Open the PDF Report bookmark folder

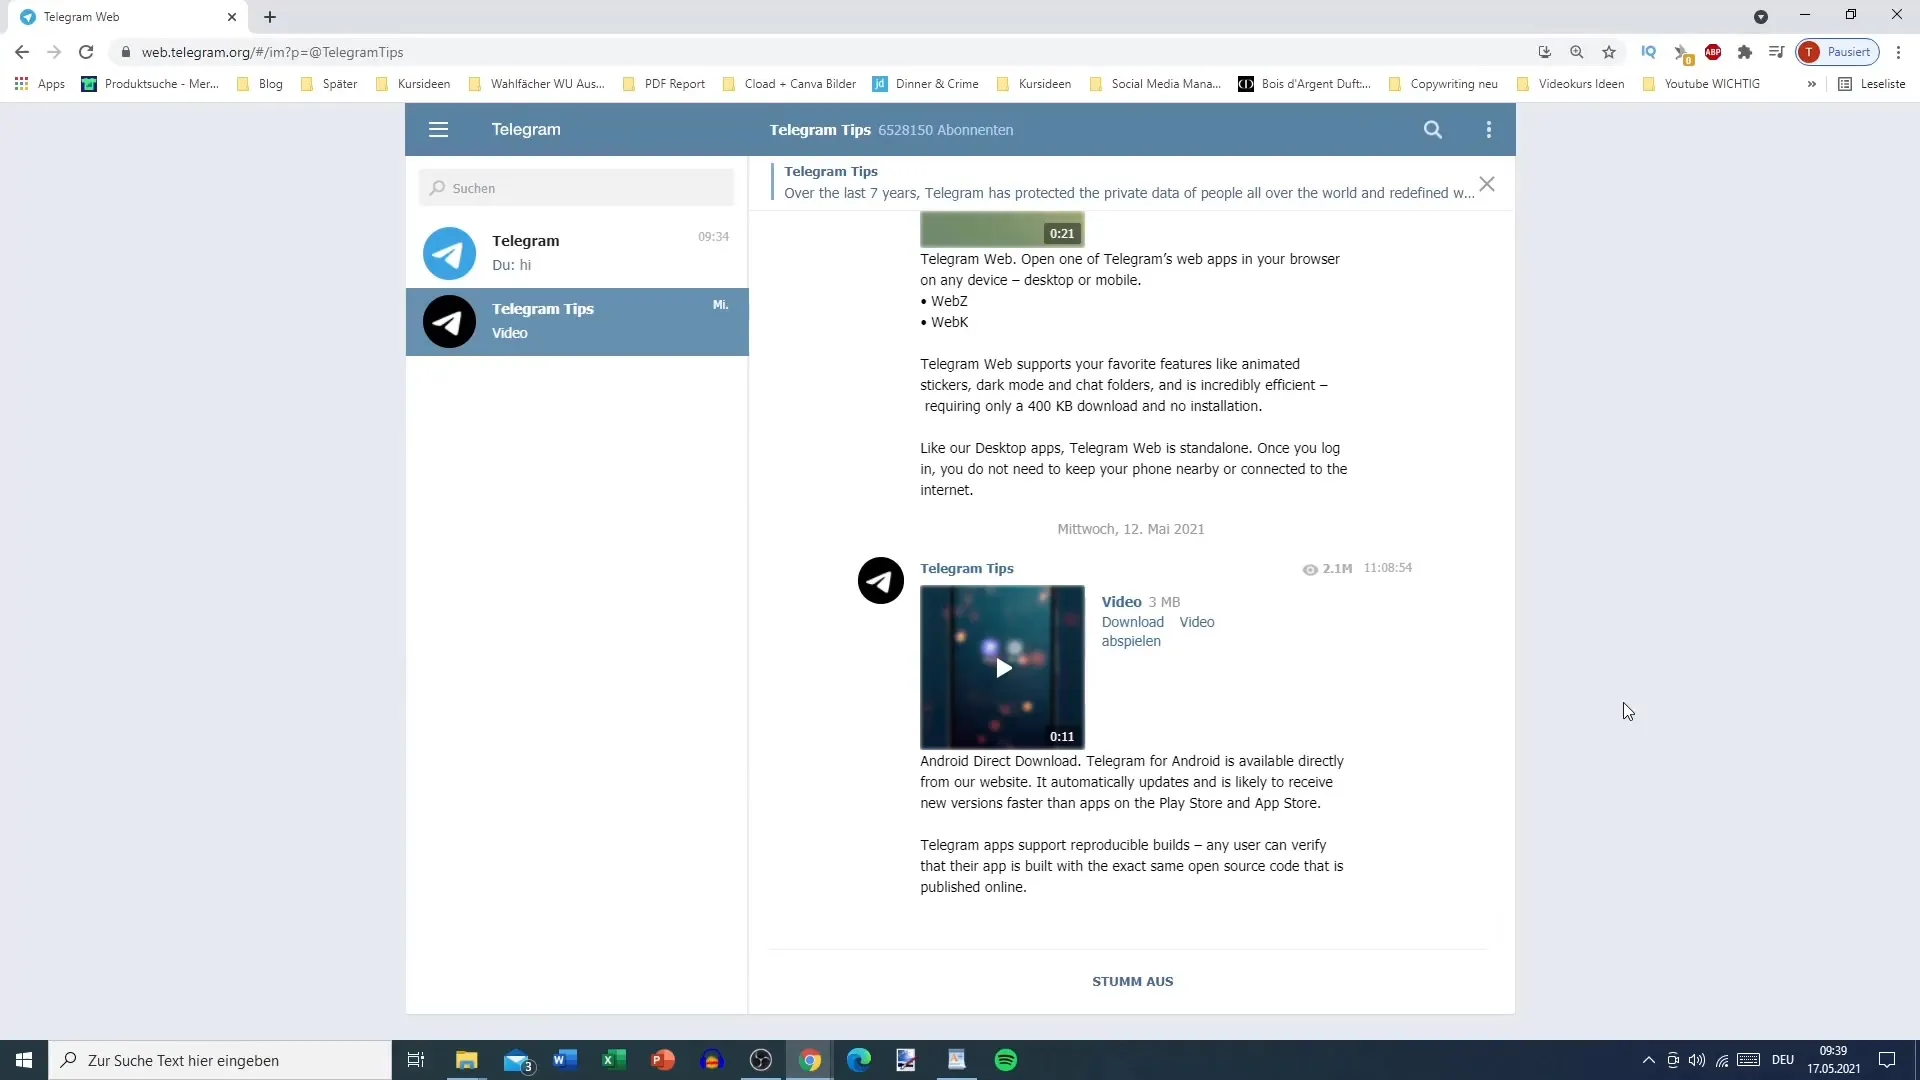click(x=664, y=84)
